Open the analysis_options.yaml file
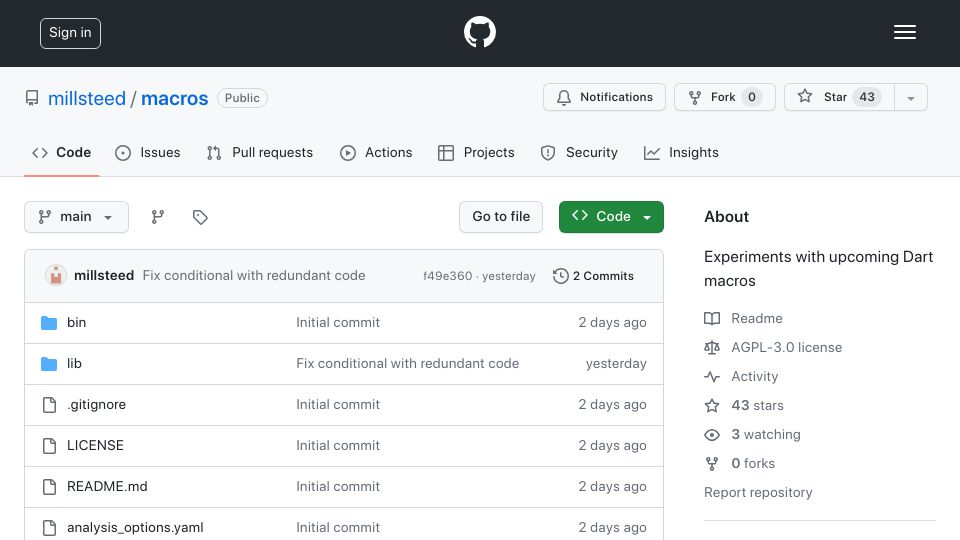This screenshot has width=960, height=540. (135, 528)
